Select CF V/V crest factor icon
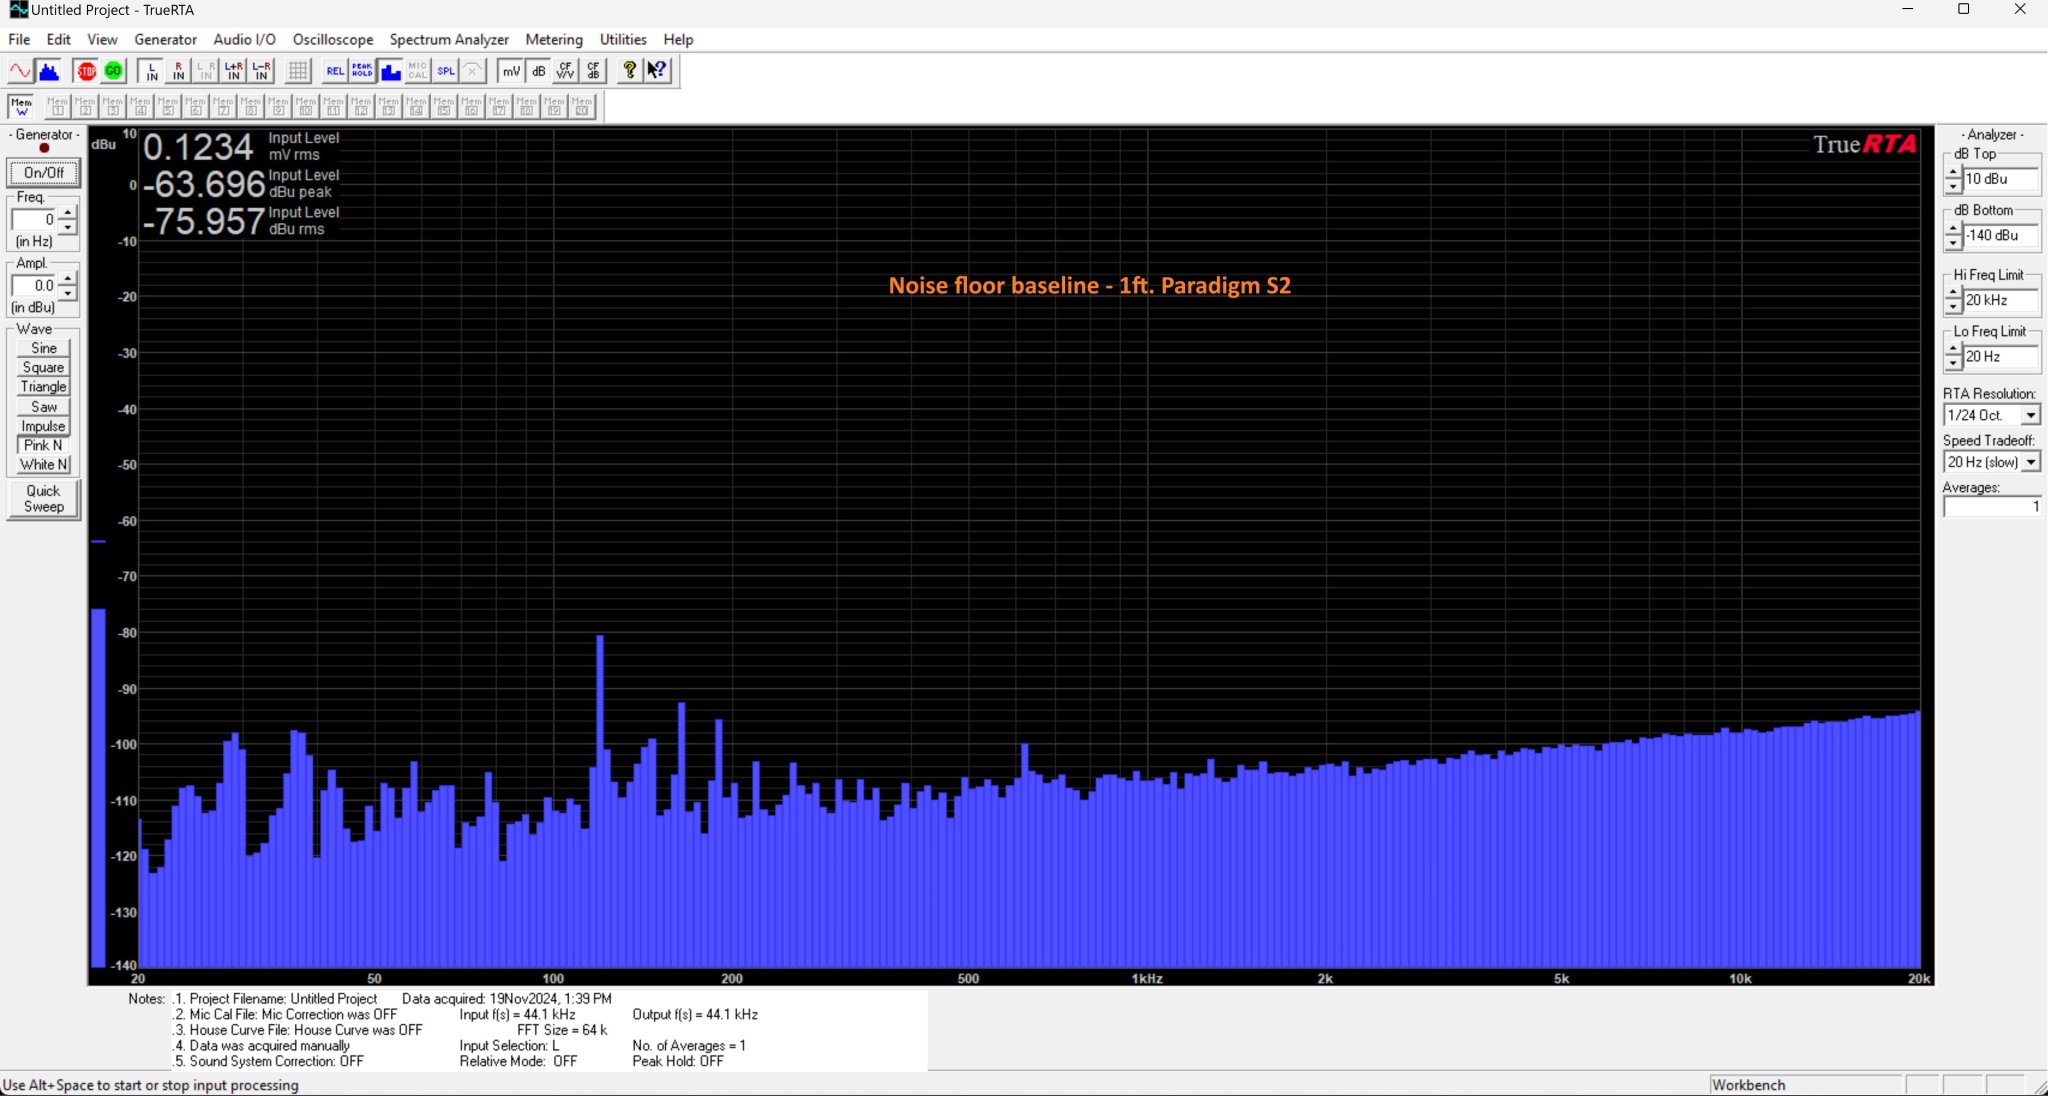This screenshot has height=1096, width=2048. pos(566,71)
